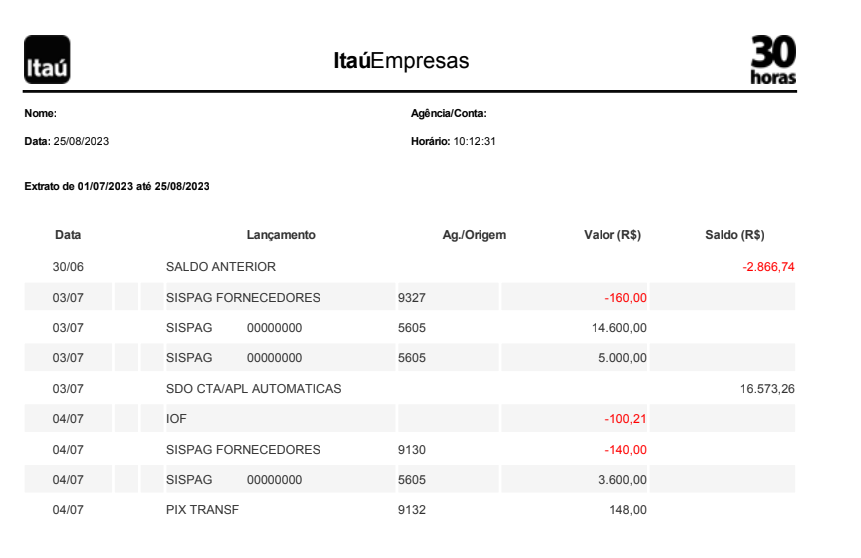Click the Itaú logo icon

tap(47, 60)
